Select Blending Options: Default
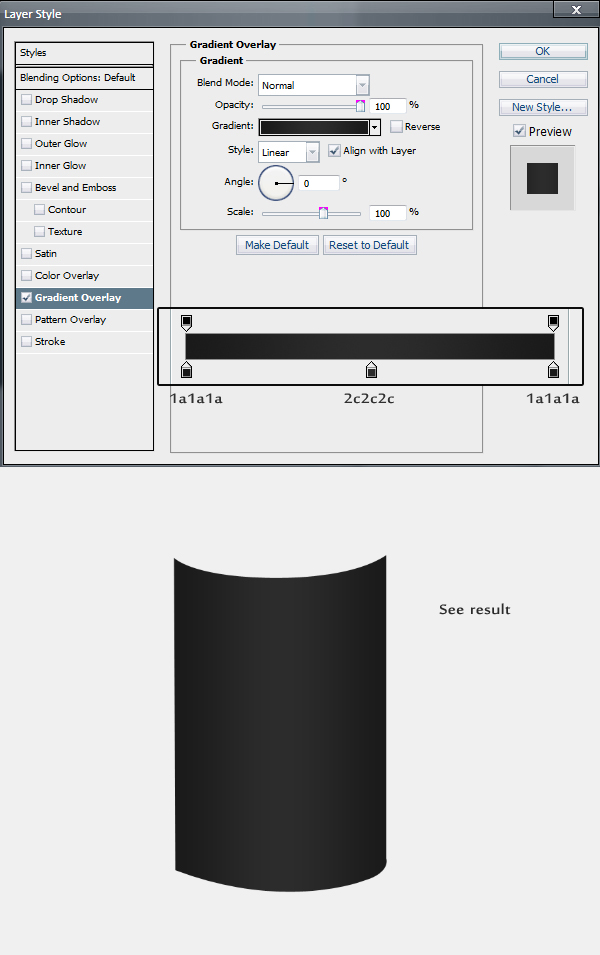The width and height of the screenshot is (600, 955). [84, 78]
